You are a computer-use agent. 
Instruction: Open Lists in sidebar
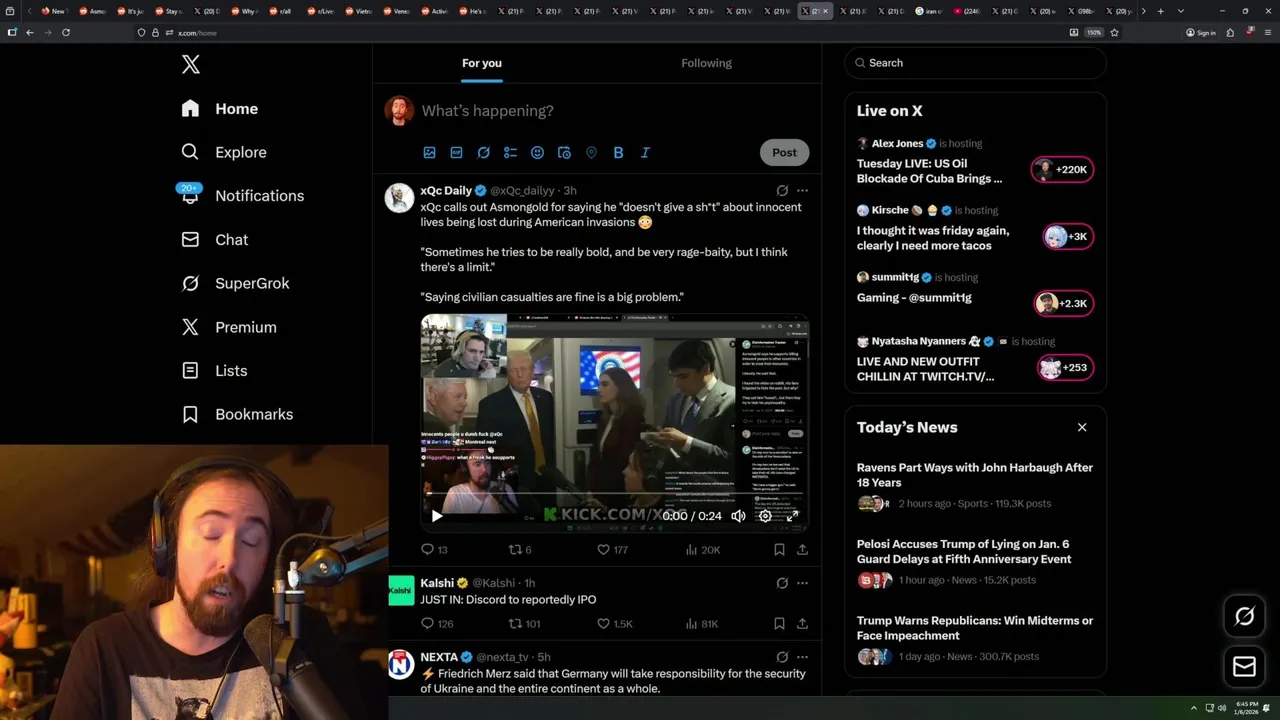(x=214, y=371)
